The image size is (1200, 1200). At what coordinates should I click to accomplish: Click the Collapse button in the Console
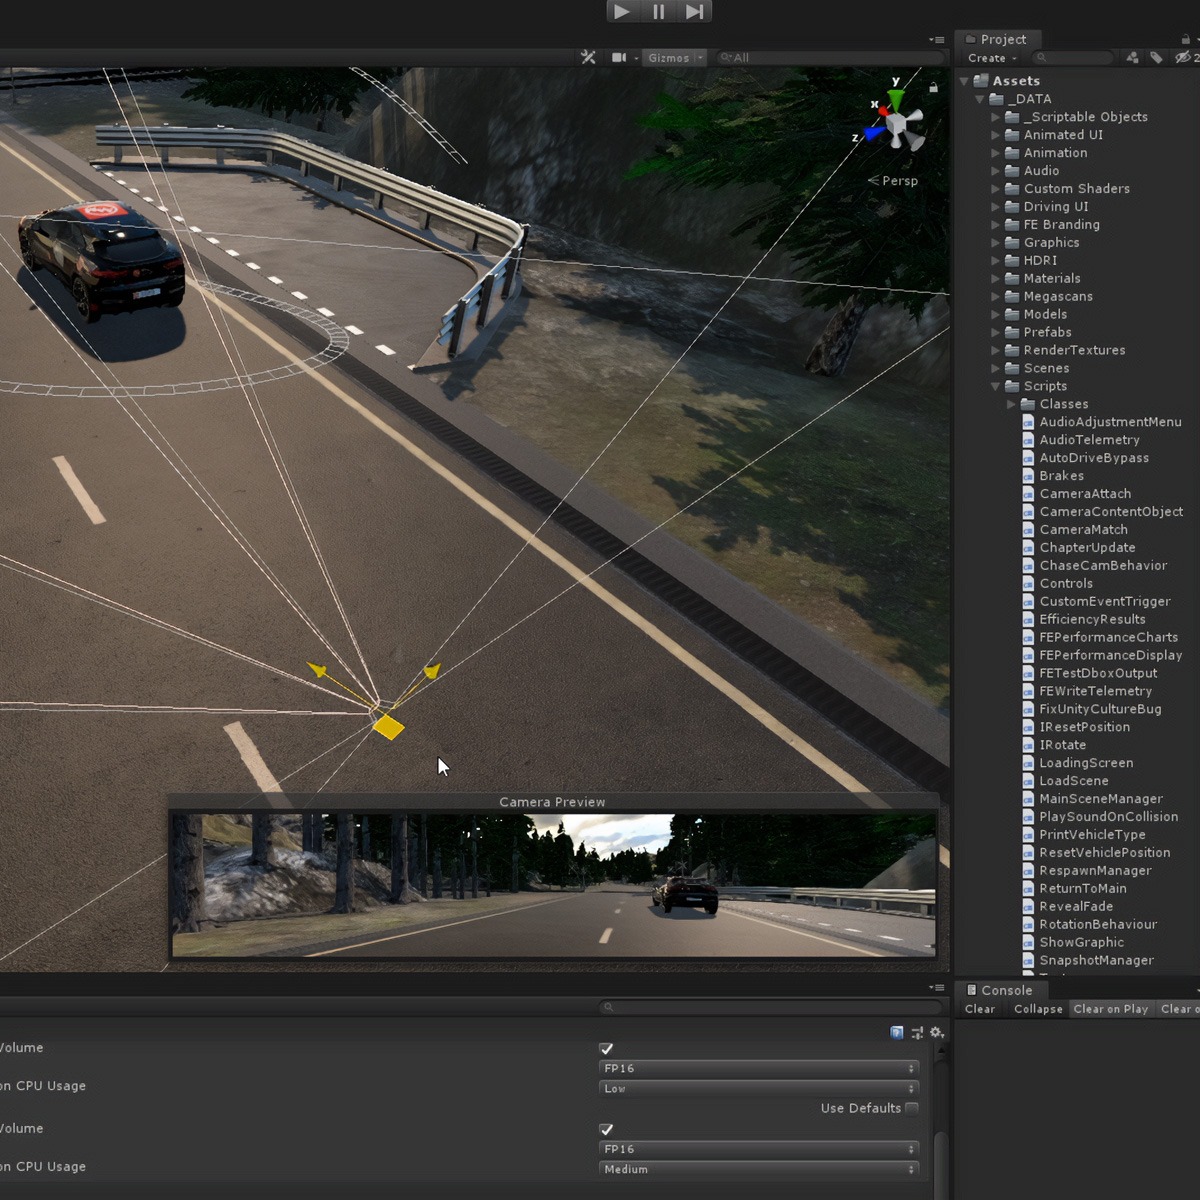pyautogui.click(x=1037, y=1009)
